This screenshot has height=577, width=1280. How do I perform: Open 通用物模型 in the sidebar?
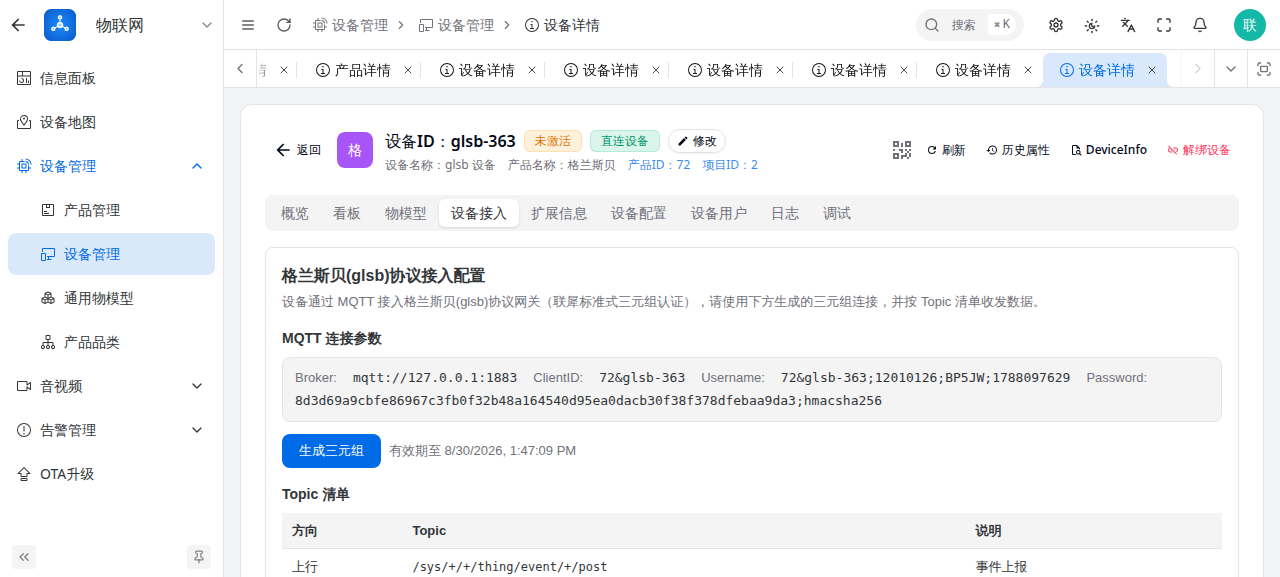[111, 298]
